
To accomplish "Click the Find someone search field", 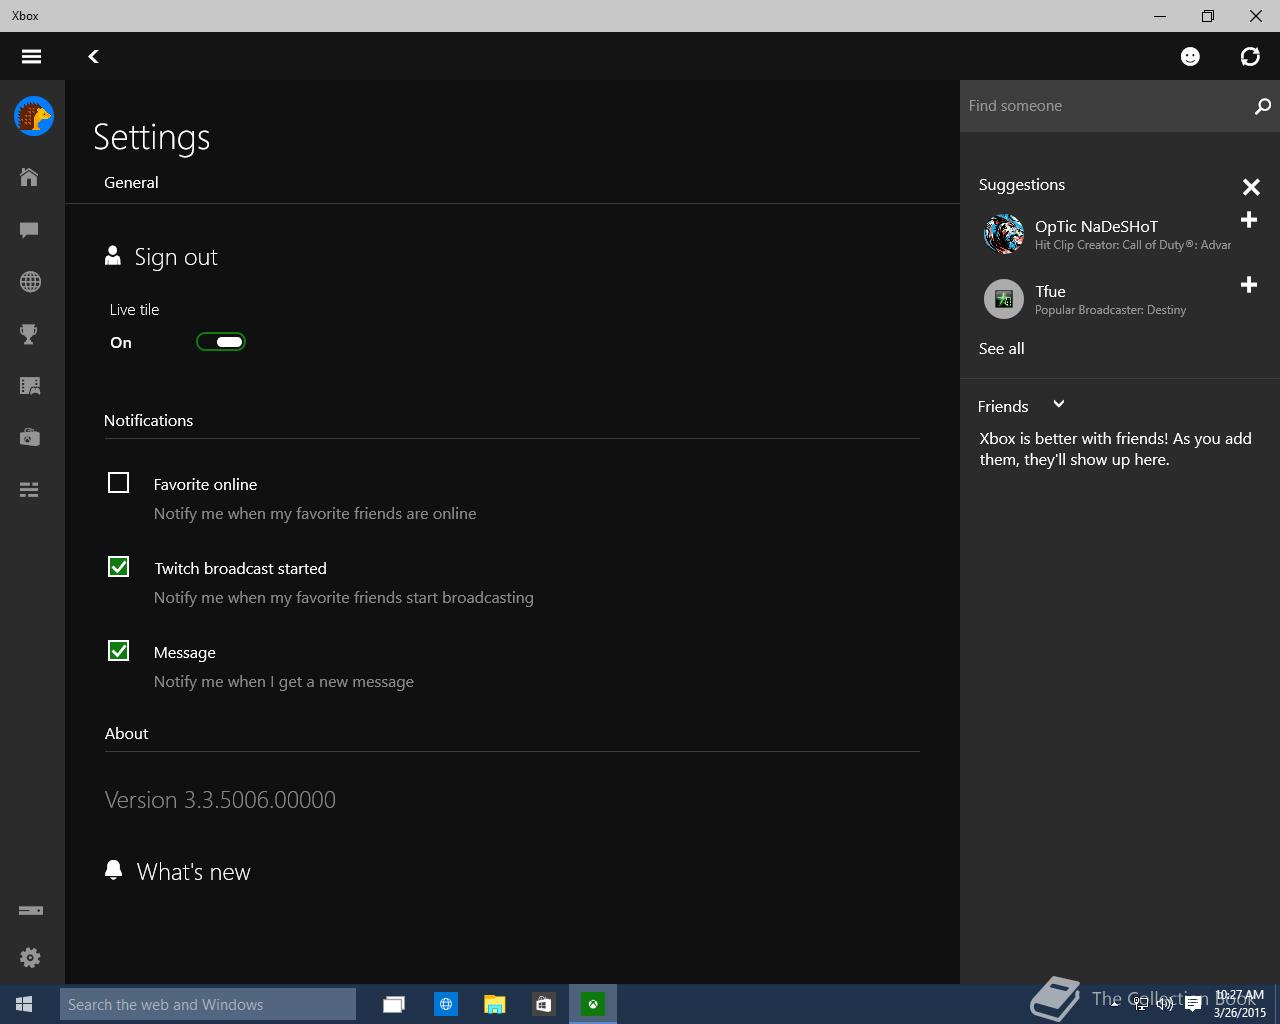I will pyautogui.click(x=1105, y=106).
